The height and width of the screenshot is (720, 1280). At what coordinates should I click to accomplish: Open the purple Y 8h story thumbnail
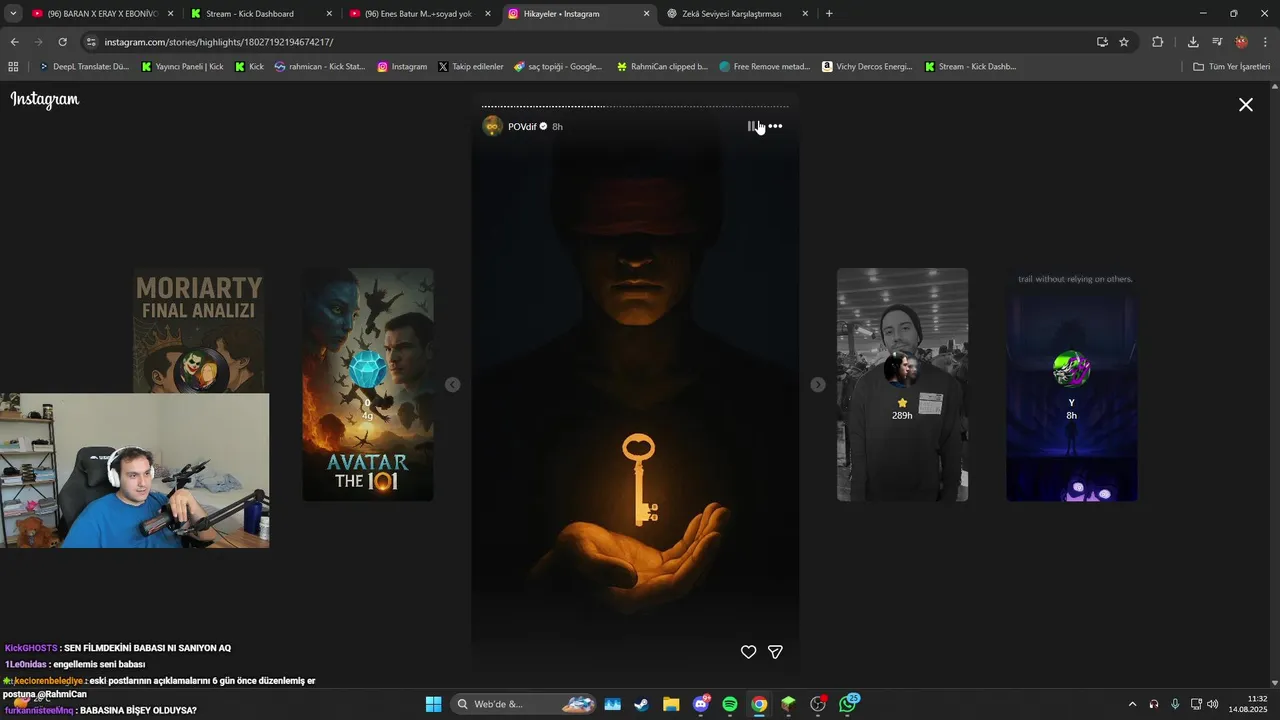[1071, 384]
